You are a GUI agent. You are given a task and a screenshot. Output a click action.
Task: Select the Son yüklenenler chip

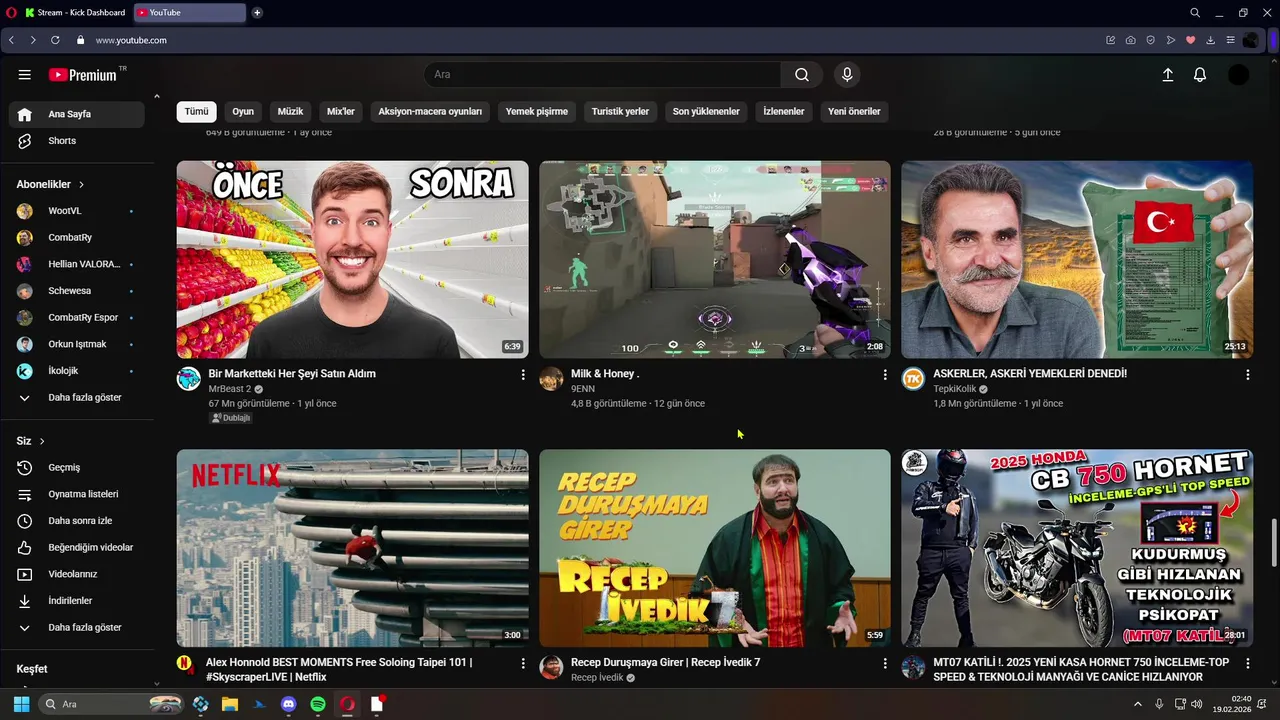pyautogui.click(x=706, y=111)
